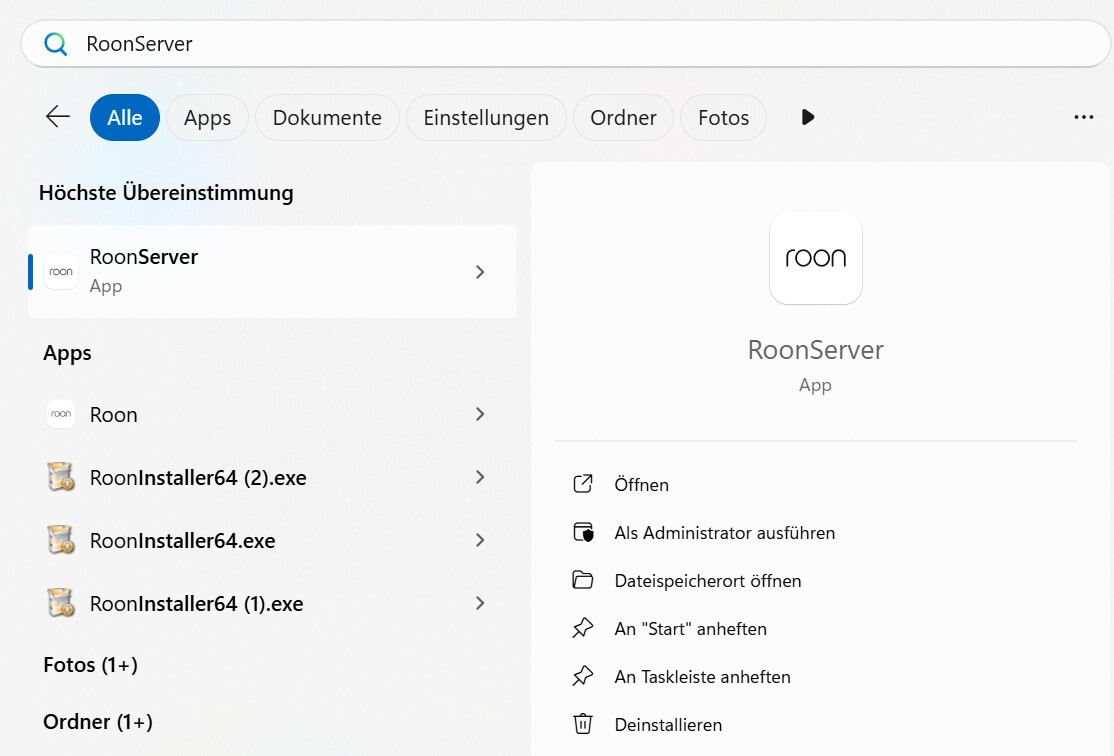The height and width of the screenshot is (756, 1114).
Task: Click the pin icon next to An Taskleiste anheften
Action: click(583, 676)
